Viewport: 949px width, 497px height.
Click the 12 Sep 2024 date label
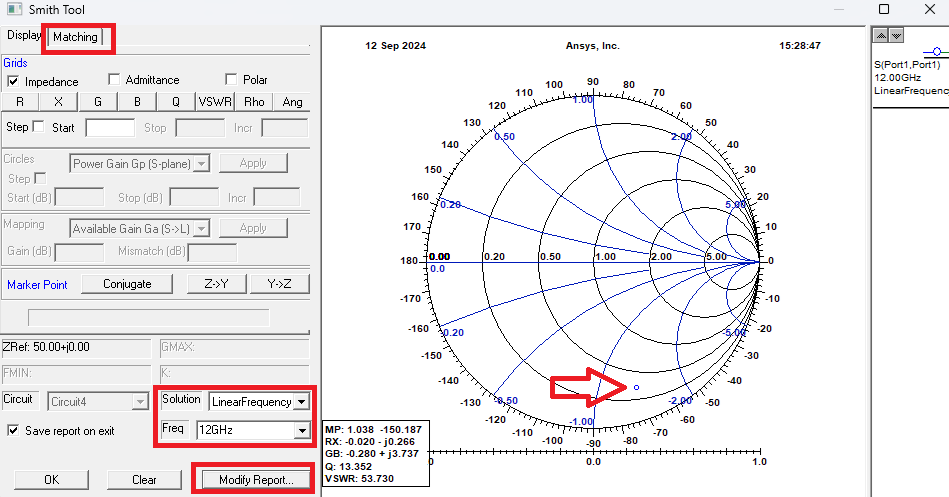click(395, 45)
